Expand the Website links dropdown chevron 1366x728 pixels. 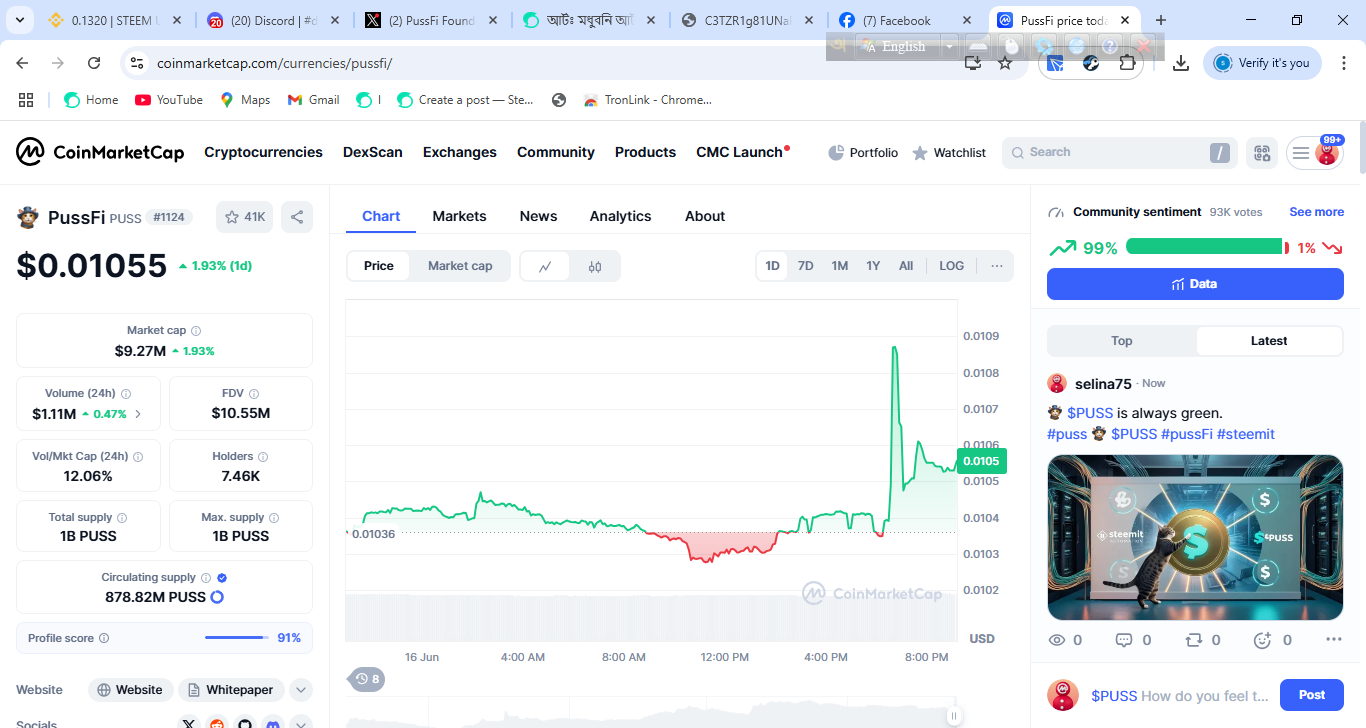[301, 690]
